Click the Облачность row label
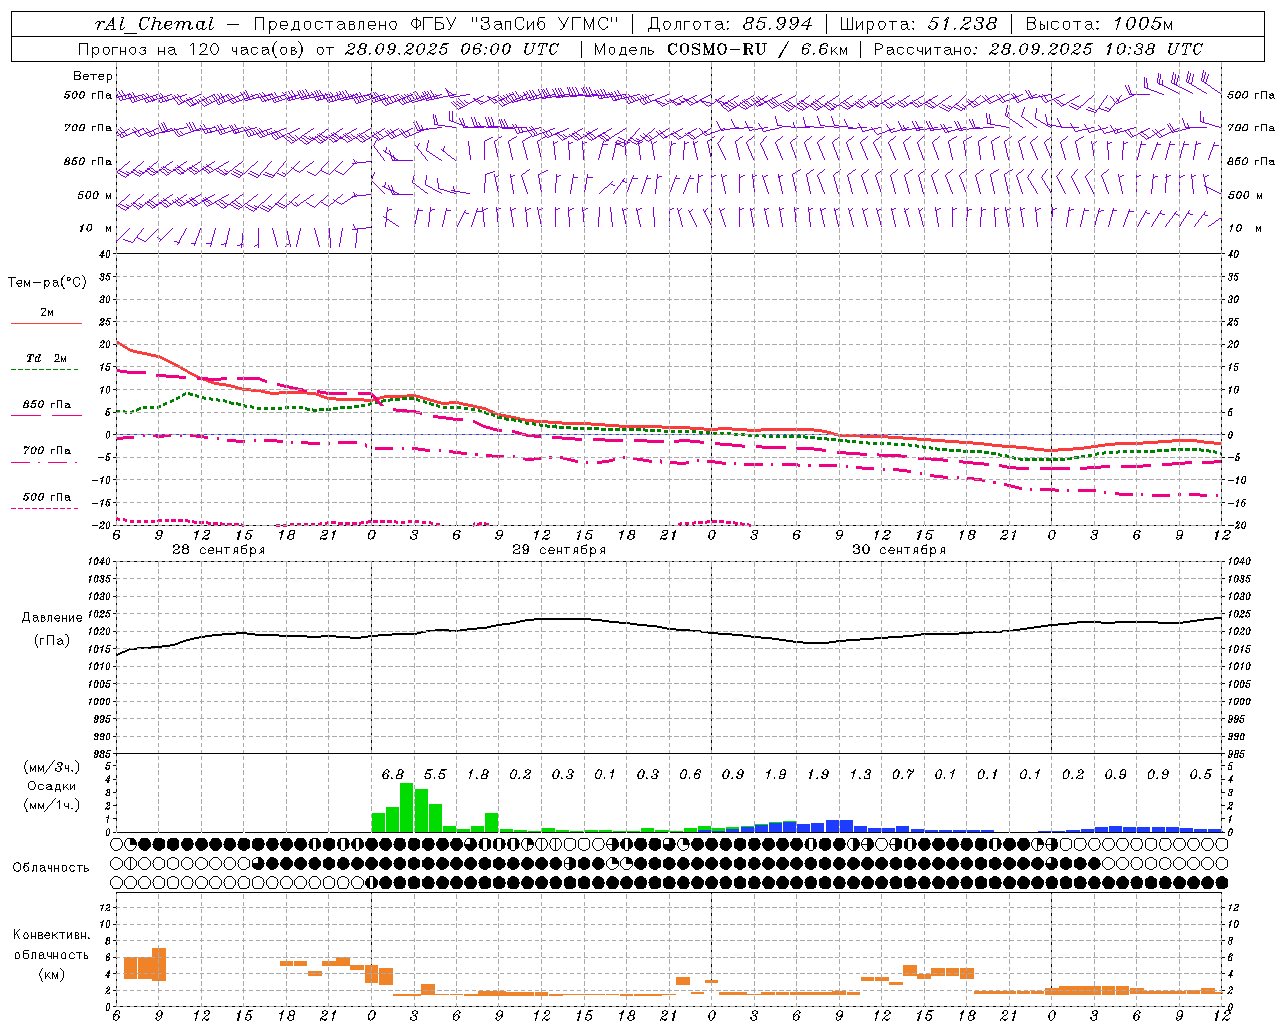Viewport: 1280px width, 1024px height. click(x=51, y=867)
